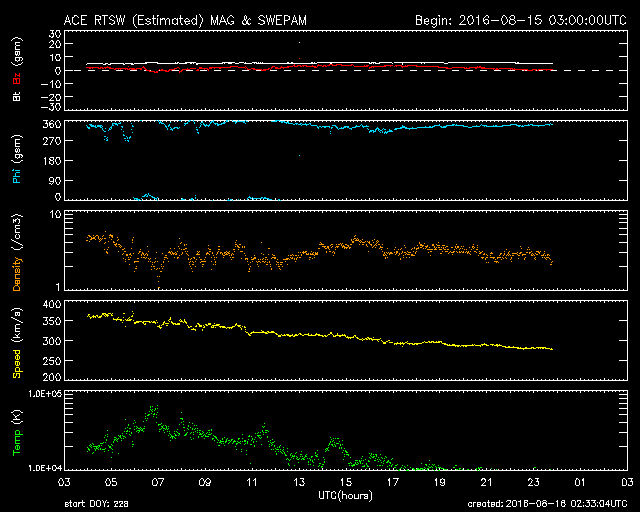This screenshot has width=640, height=512.
Task: Click the green "Temp (K)" axis label
Action: 17,433
